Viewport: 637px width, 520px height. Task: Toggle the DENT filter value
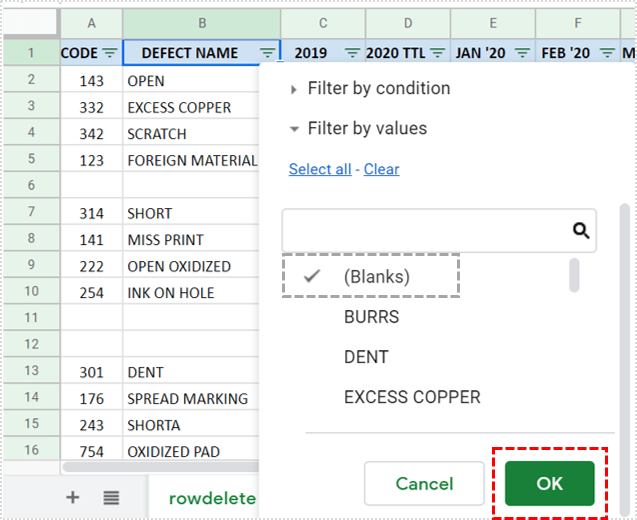366,357
